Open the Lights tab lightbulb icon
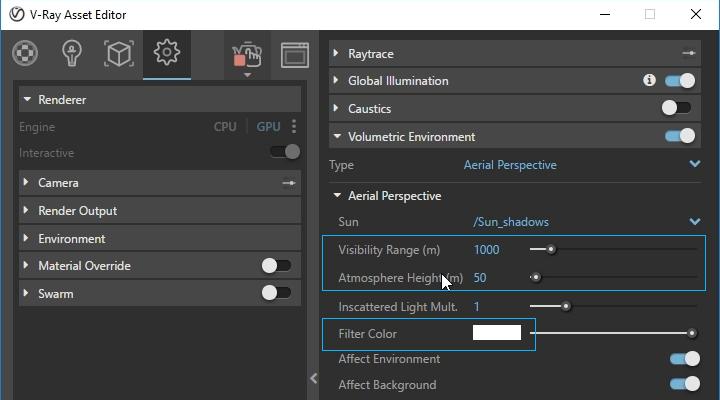Image resolution: width=720 pixels, height=400 pixels. click(71, 52)
